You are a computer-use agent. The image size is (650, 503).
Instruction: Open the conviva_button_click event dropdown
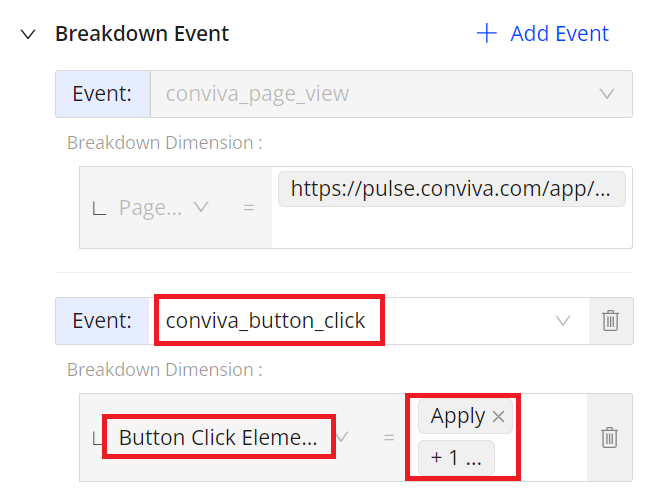[369, 321]
